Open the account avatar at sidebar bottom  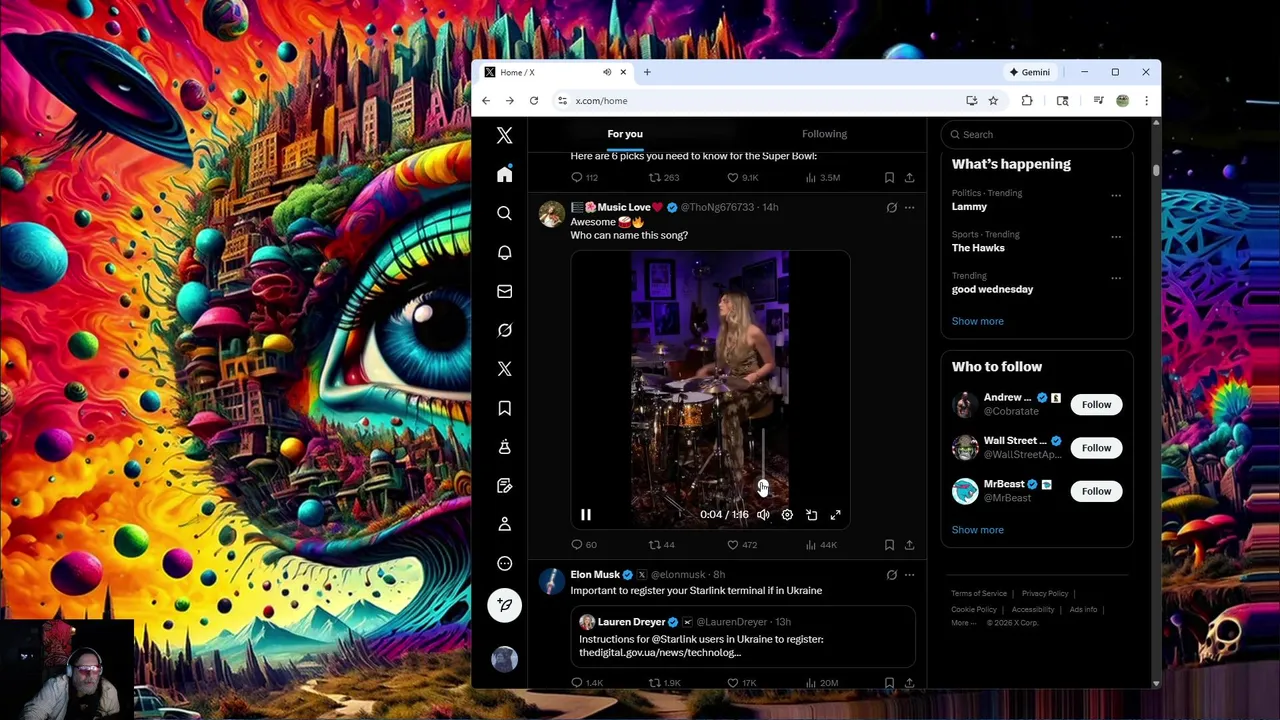point(504,659)
